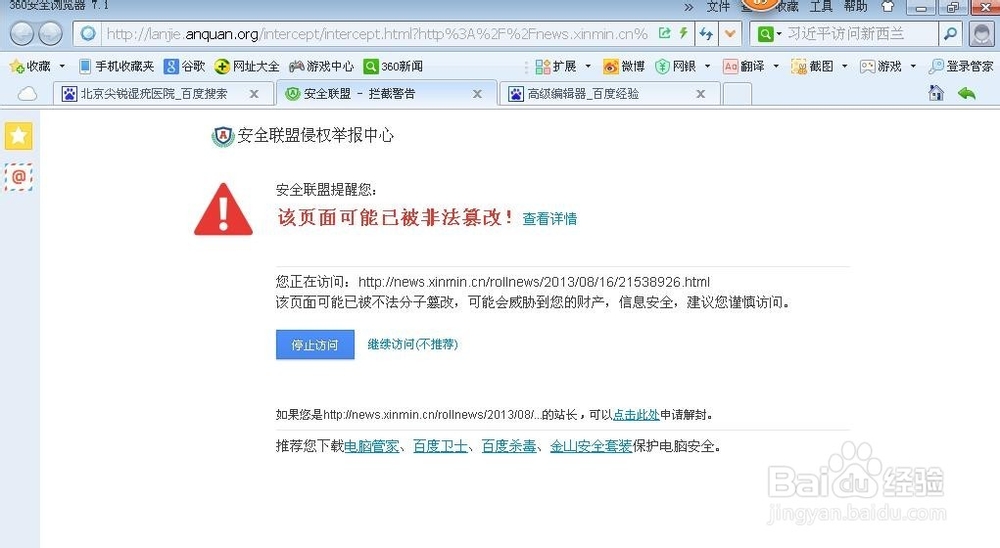Click the green undo-close-tab arrow icon
This screenshot has width=1000, height=548.
point(967,94)
